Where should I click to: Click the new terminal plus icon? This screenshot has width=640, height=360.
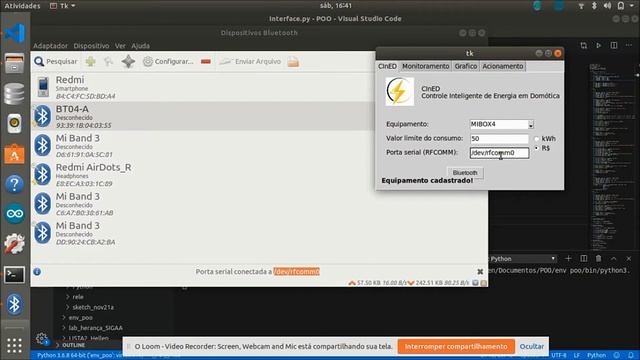pyautogui.click(x=568, y=258)
